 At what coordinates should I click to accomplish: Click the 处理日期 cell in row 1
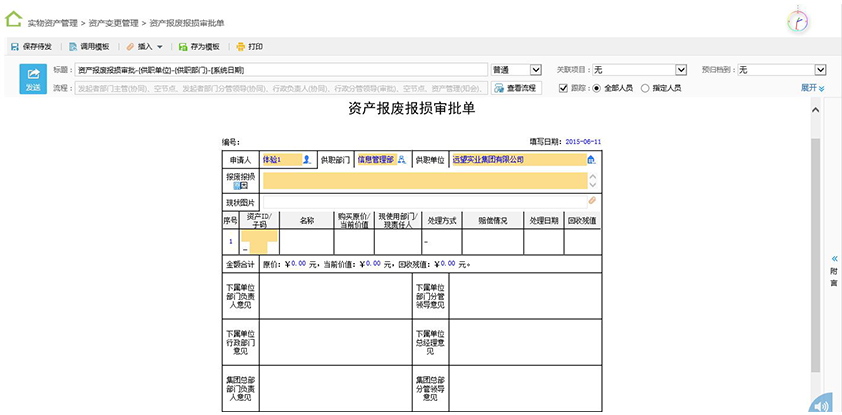(544, 242)
